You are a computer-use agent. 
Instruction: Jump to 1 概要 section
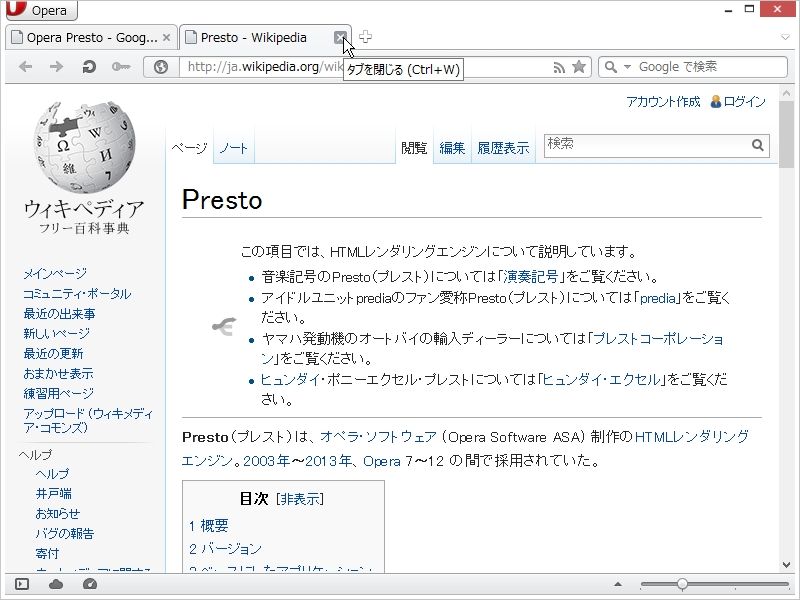coord(209,526)
